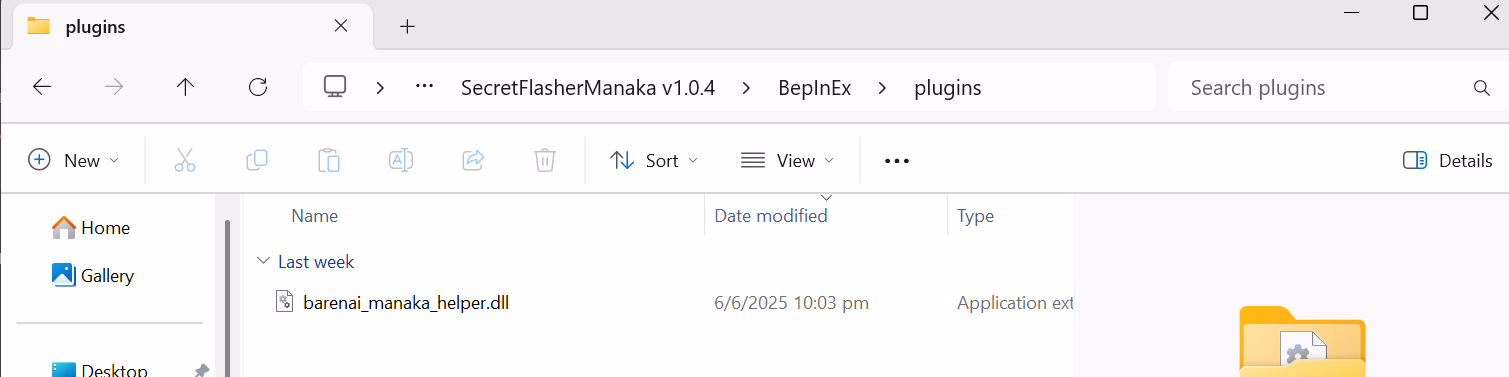The image size is (1509, 377).
Task: Click the Copy toolbar icon
Action: point(257,160)
